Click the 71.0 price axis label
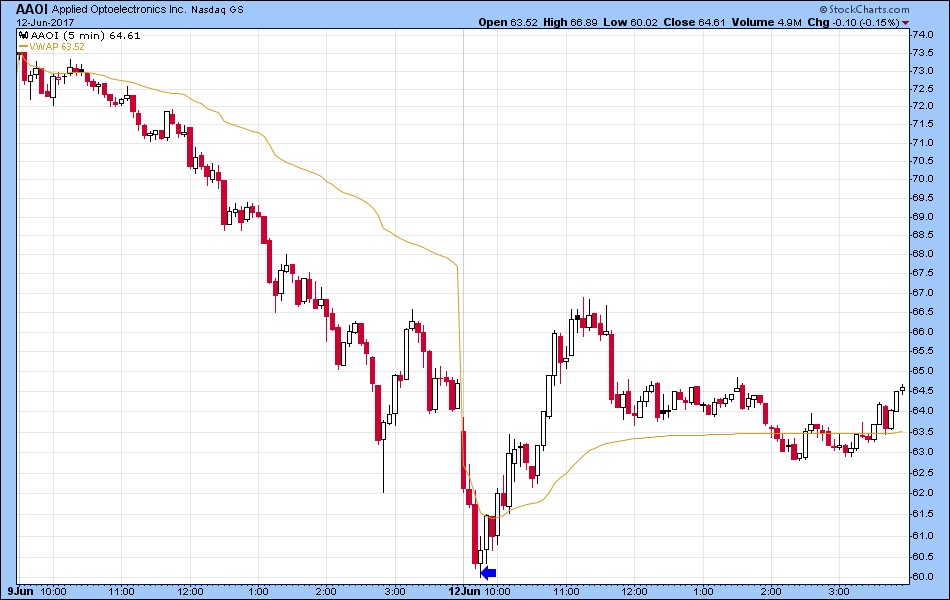Screen dimensions: 950x600 (x=923, y=142)
